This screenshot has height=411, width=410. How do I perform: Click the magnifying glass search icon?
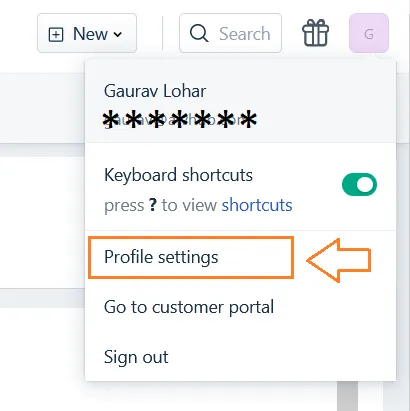(199, 33)
